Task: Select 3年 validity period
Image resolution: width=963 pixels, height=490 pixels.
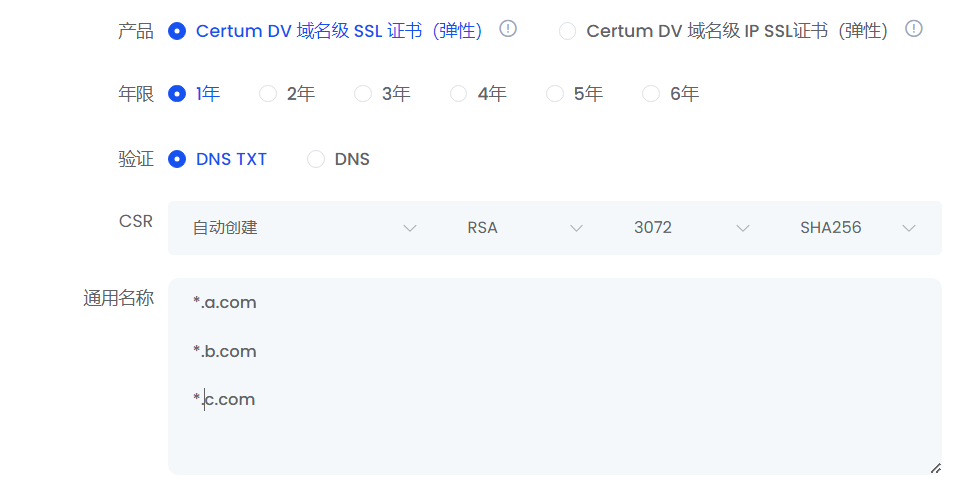Action: (363, 94)
